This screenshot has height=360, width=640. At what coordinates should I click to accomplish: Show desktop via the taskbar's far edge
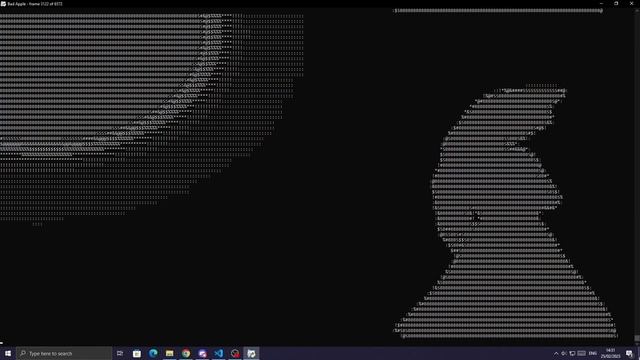639,353
